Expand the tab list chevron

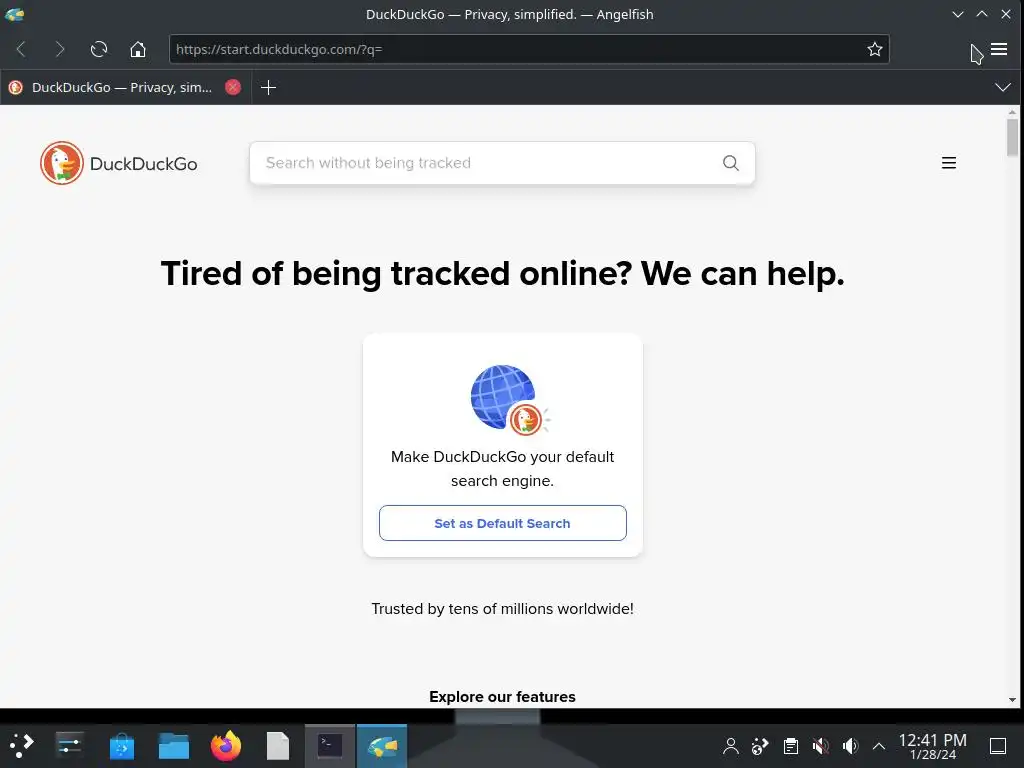click(x=1002, y=88)
